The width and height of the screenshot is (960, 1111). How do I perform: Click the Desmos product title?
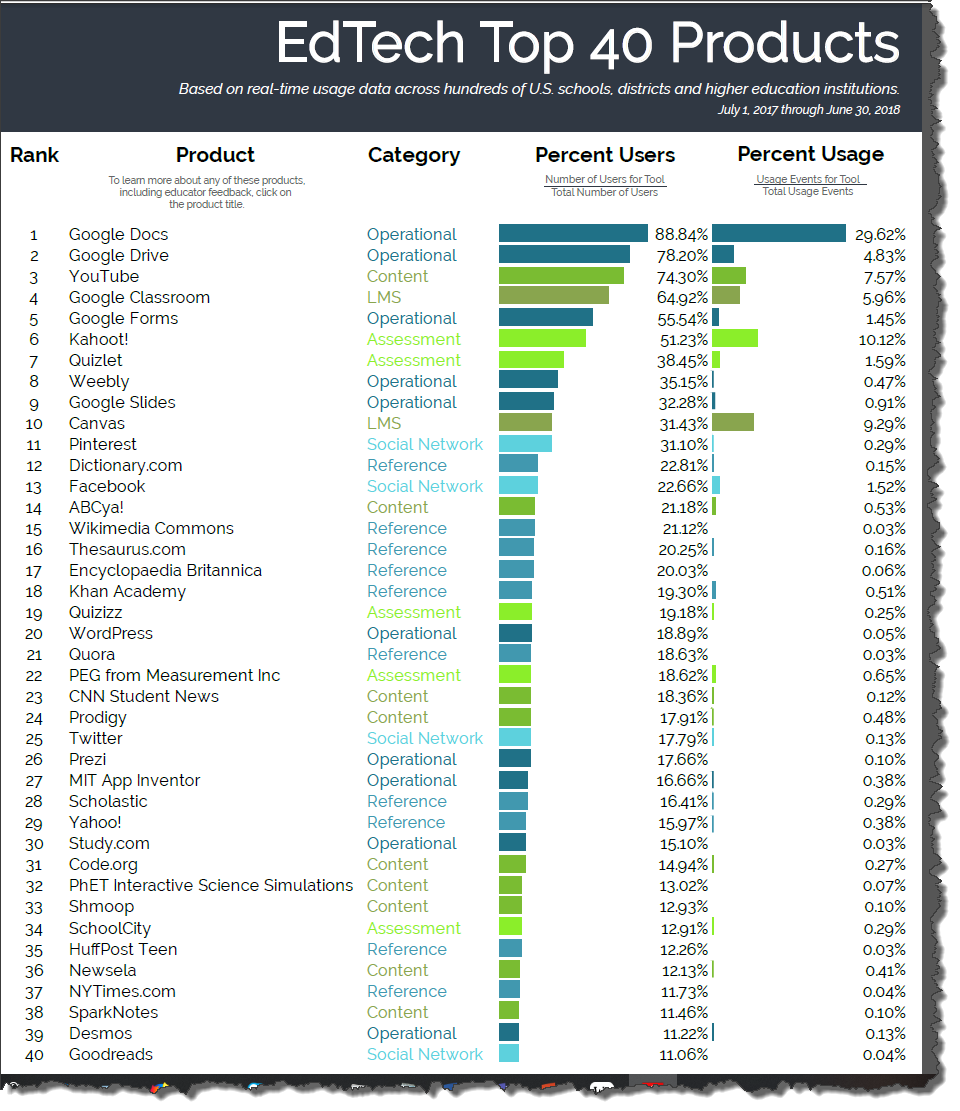coord(100,1034)
